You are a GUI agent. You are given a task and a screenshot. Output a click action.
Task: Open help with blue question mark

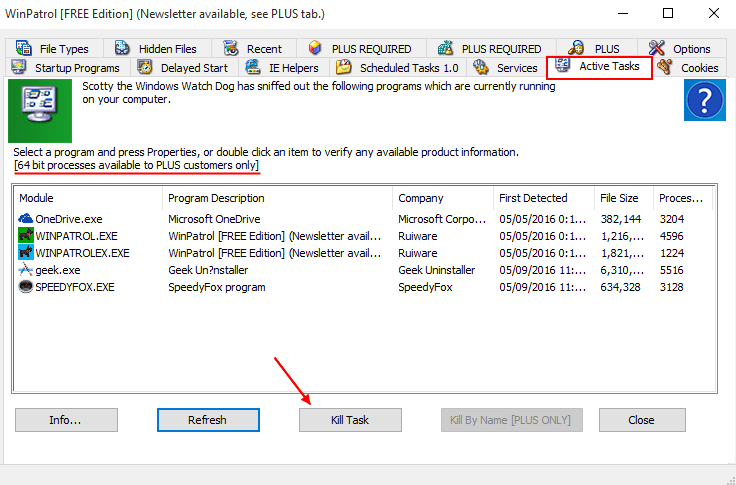click(x=705, y=100)
